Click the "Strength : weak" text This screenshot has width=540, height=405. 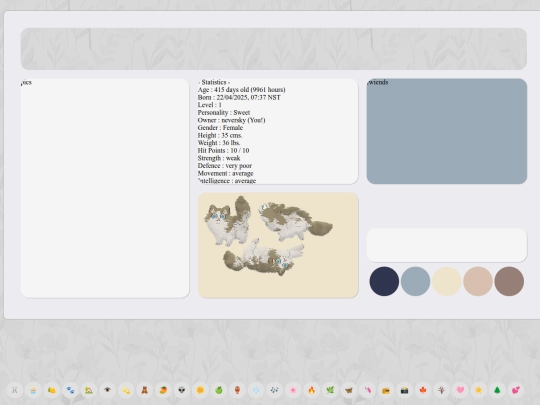219,158
